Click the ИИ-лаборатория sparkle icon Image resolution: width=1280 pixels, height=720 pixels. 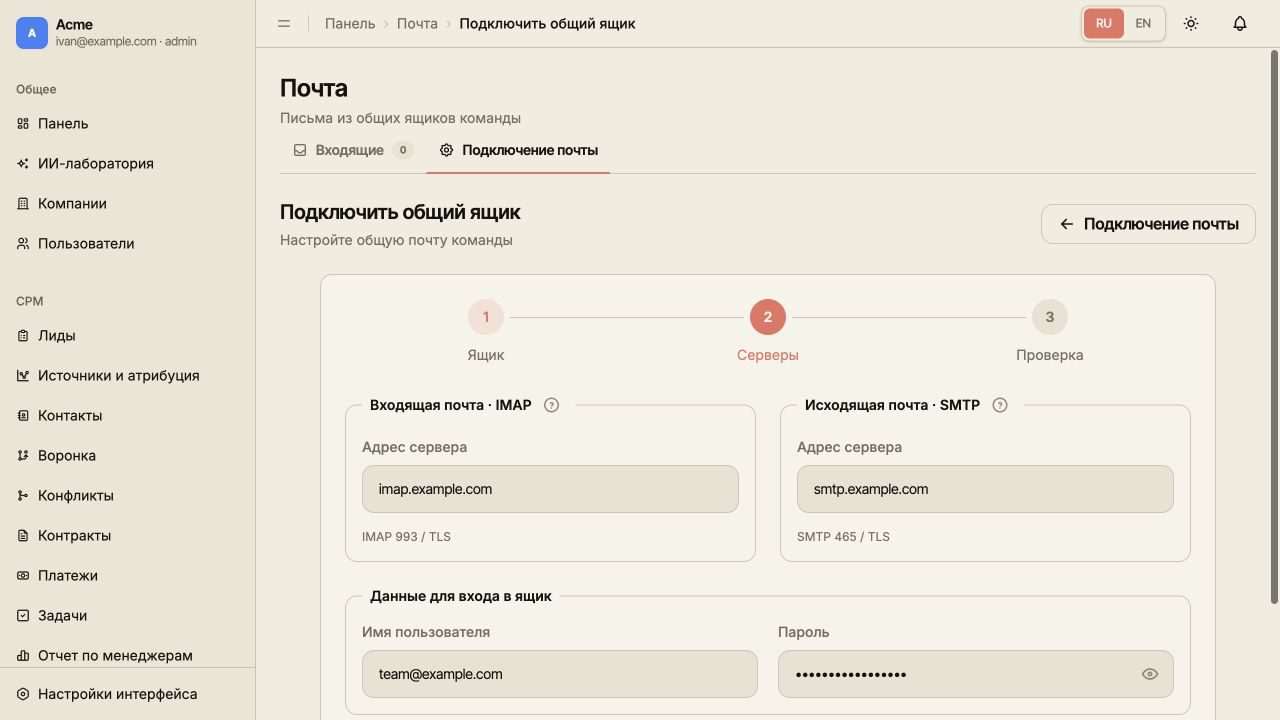click(23, 163)
